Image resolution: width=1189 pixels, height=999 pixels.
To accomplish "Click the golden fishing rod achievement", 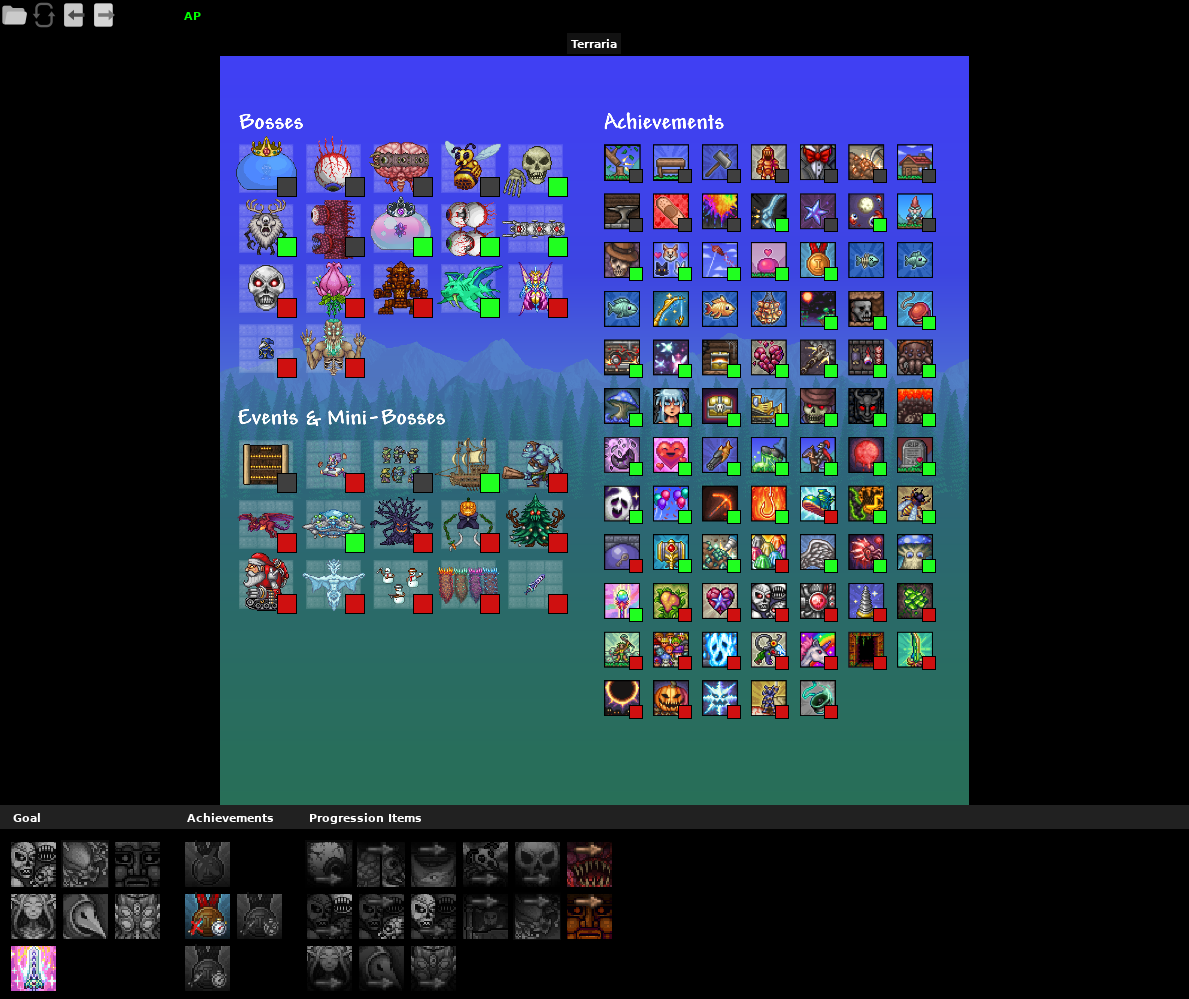I will (671, 309).
